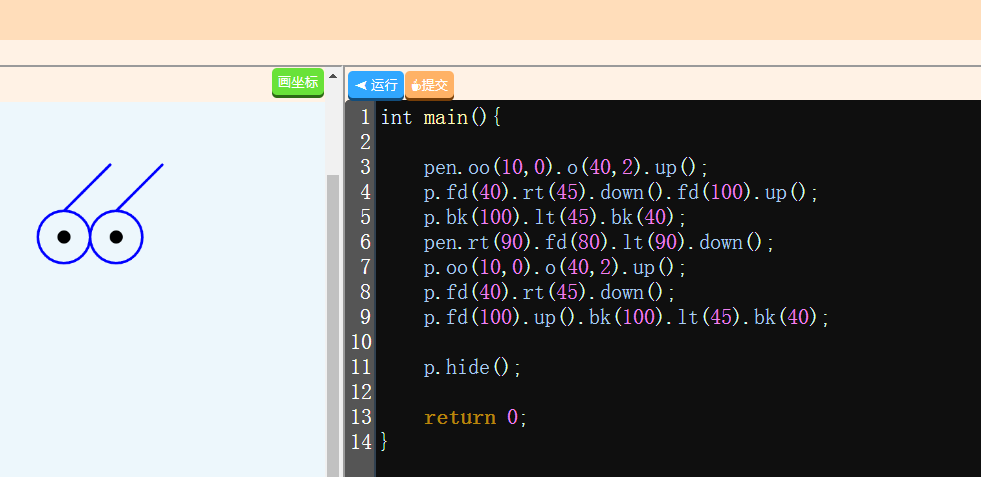Click code line 'p.fd(40).rt(45).down().fd(100).up();'

coord(621,192)
